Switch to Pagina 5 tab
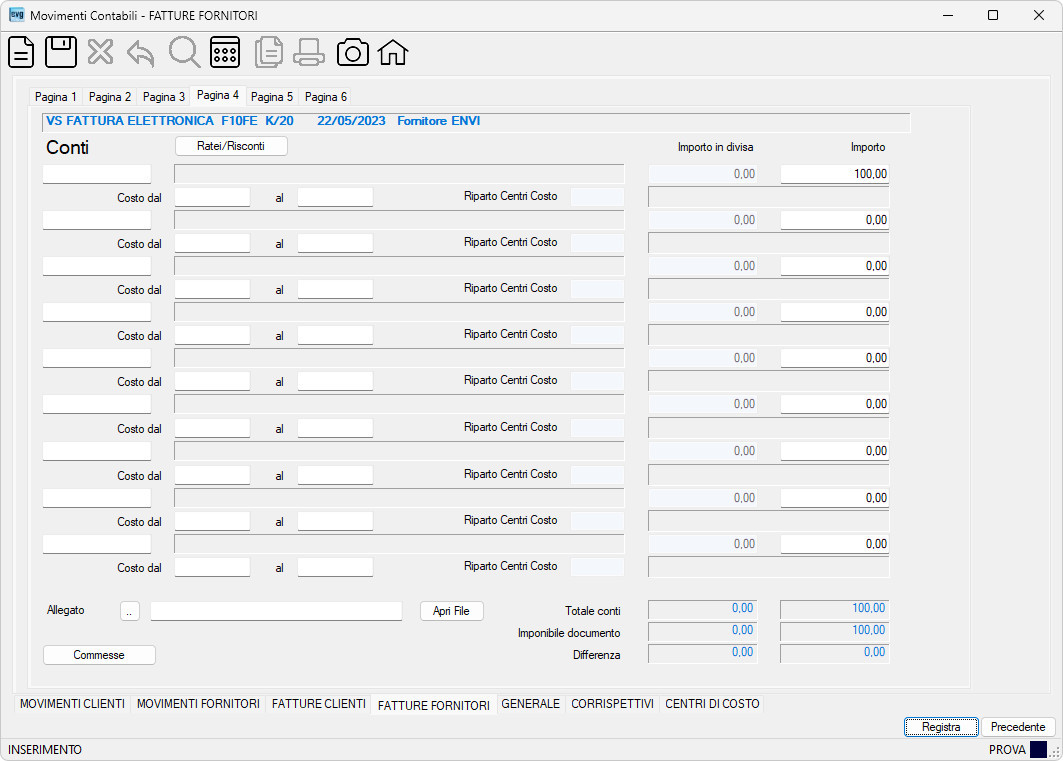The width and height of the screenshot is (1063, 761). tap(272, 97)
